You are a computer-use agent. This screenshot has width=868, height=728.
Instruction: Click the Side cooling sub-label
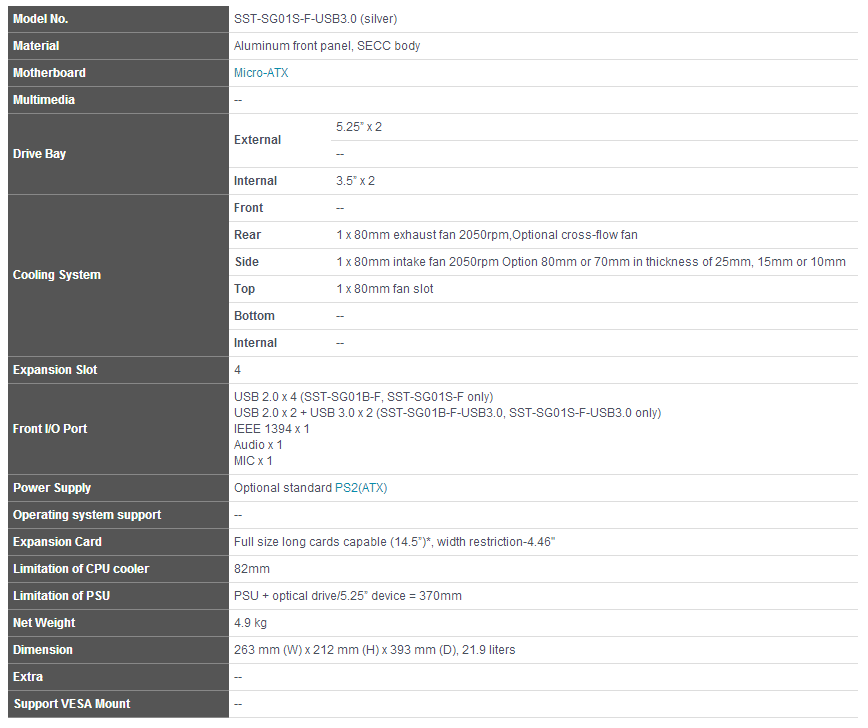[246, 262]
